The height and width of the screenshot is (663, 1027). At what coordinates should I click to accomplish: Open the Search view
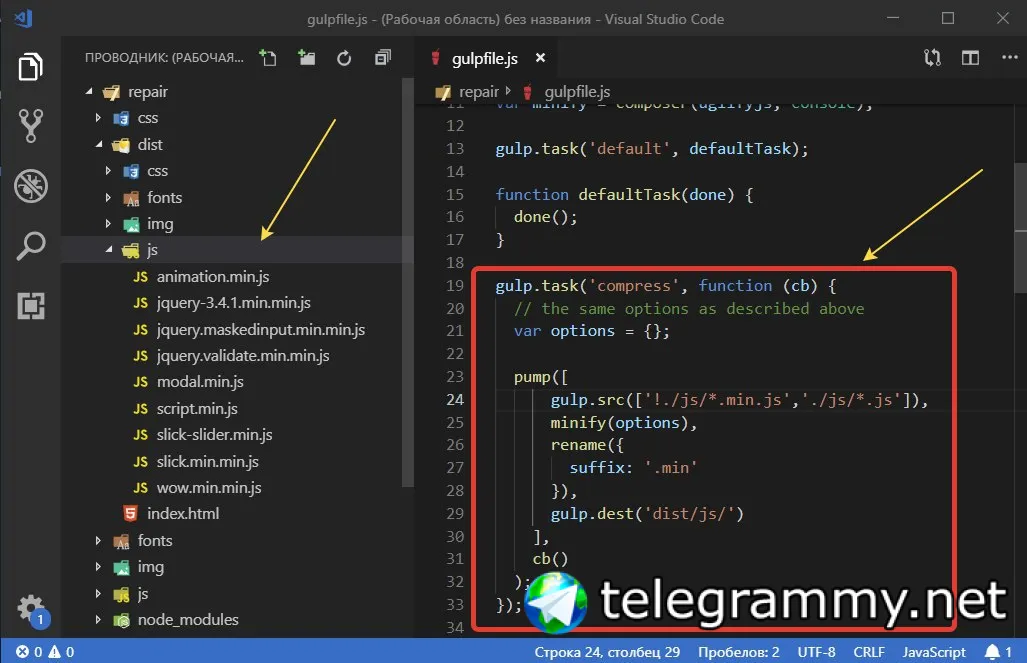(30, 246)
